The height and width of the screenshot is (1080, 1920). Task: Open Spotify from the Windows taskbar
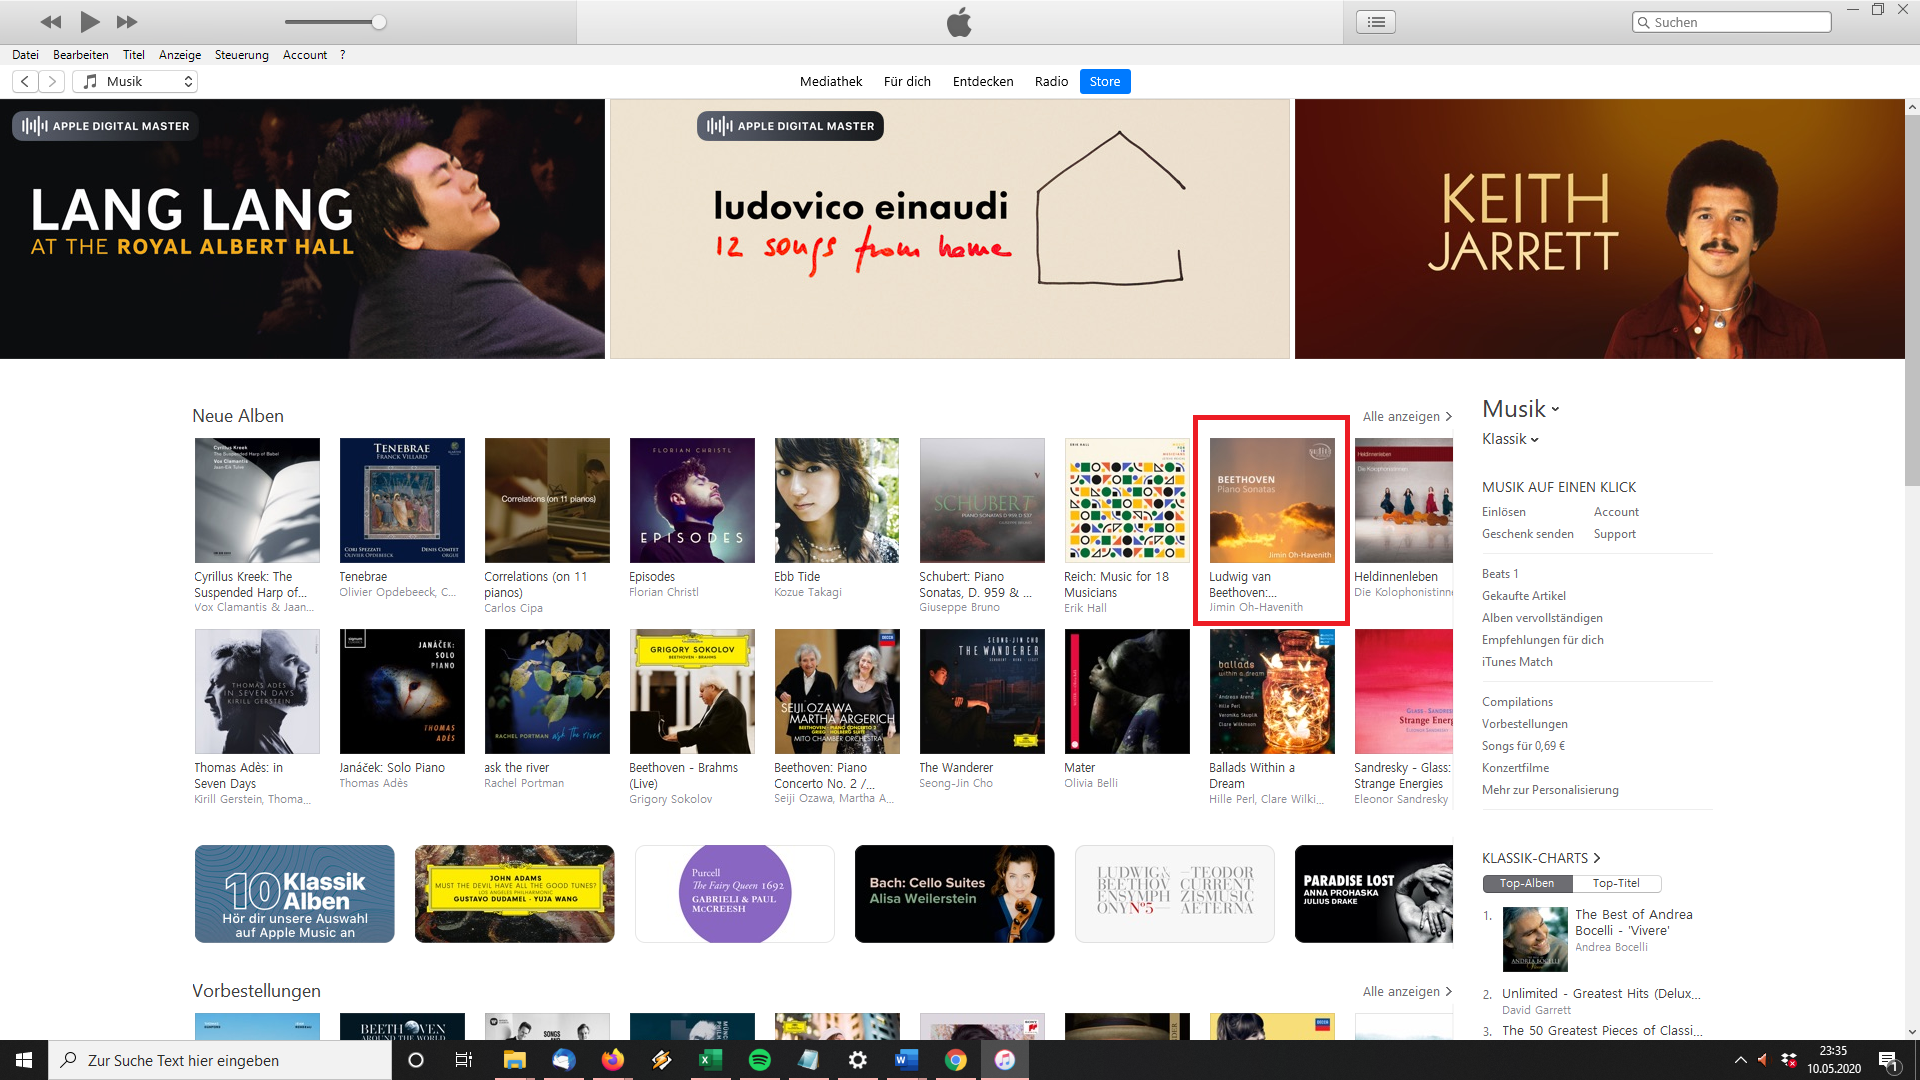760,1060
